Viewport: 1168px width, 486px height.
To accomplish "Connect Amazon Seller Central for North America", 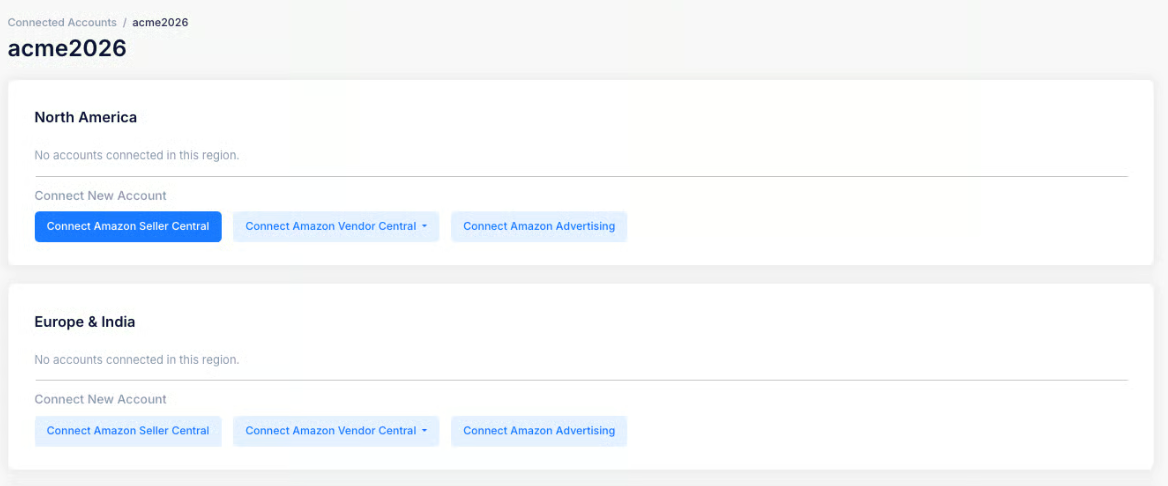I will [128, 226].
